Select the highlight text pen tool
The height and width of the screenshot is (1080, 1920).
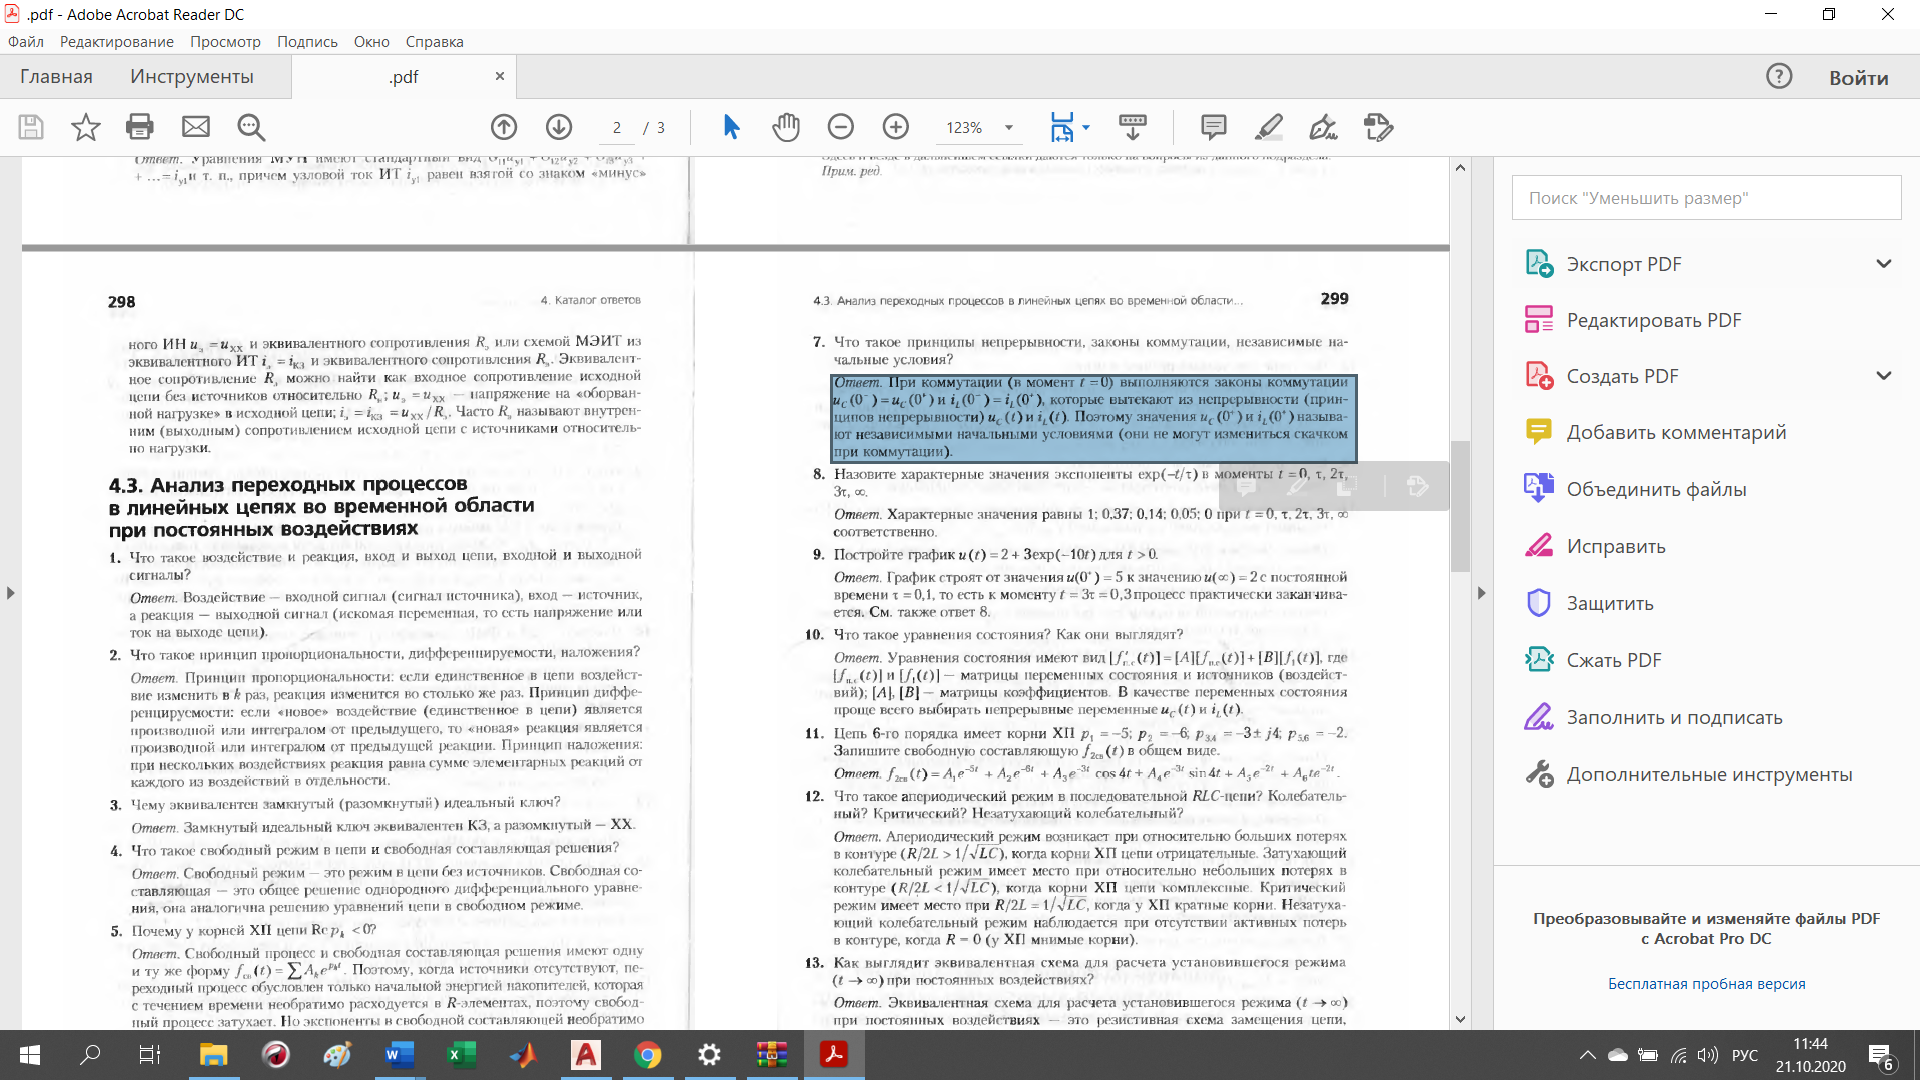(1269, 127)
